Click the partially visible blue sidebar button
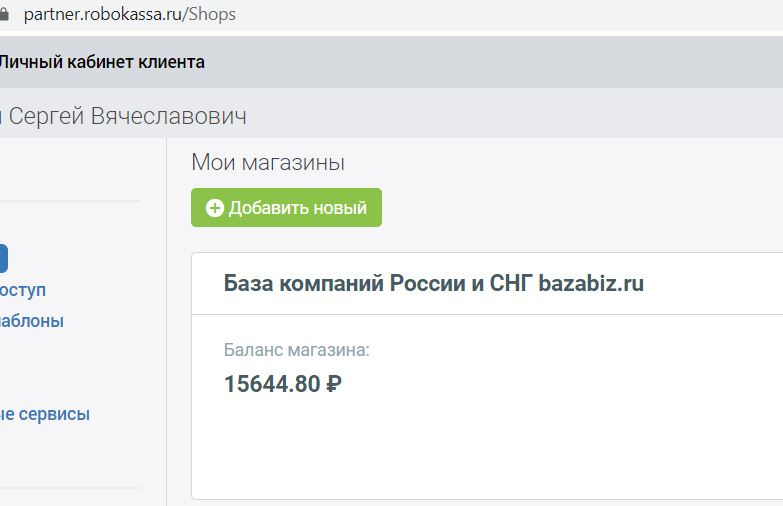 pos(3,259)
